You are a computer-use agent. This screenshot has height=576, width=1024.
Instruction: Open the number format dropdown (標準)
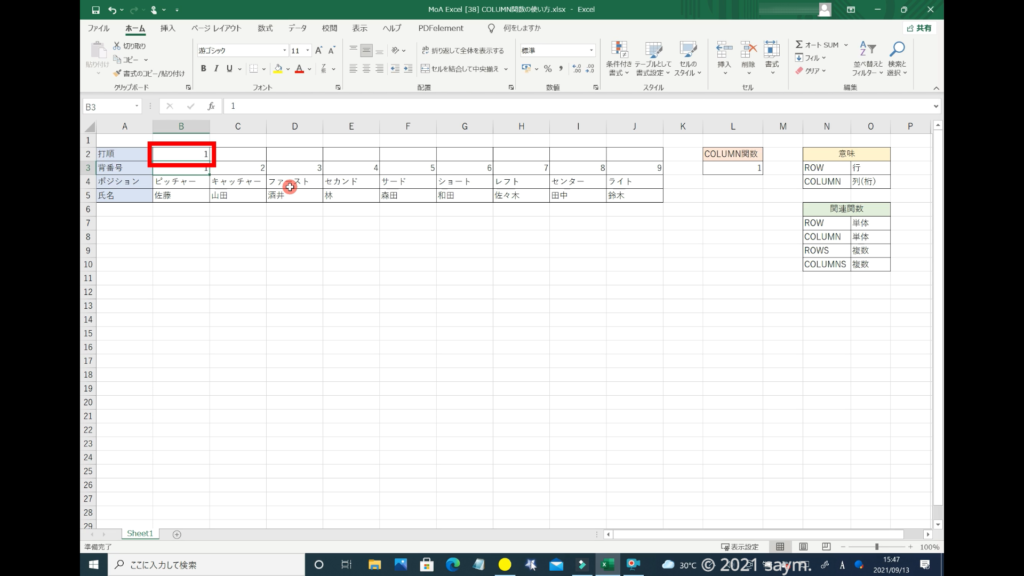click(593, 50)
